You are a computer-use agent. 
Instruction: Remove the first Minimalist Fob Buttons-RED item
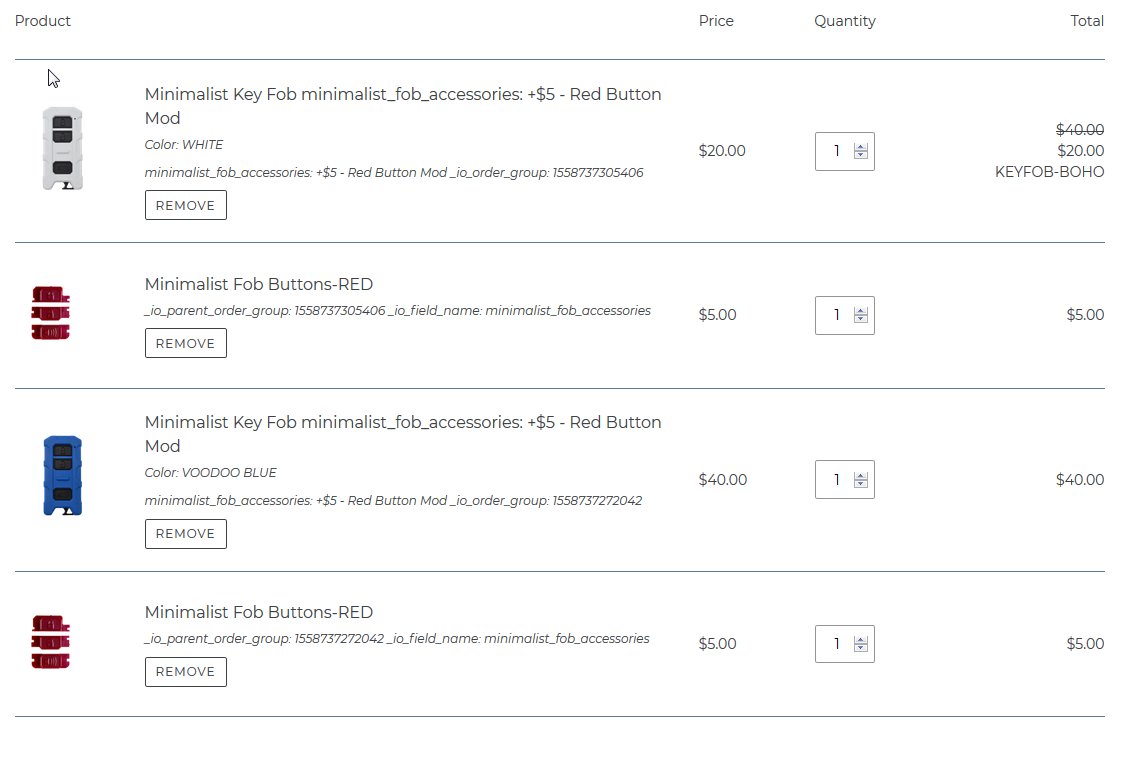(x=186, y=343)
